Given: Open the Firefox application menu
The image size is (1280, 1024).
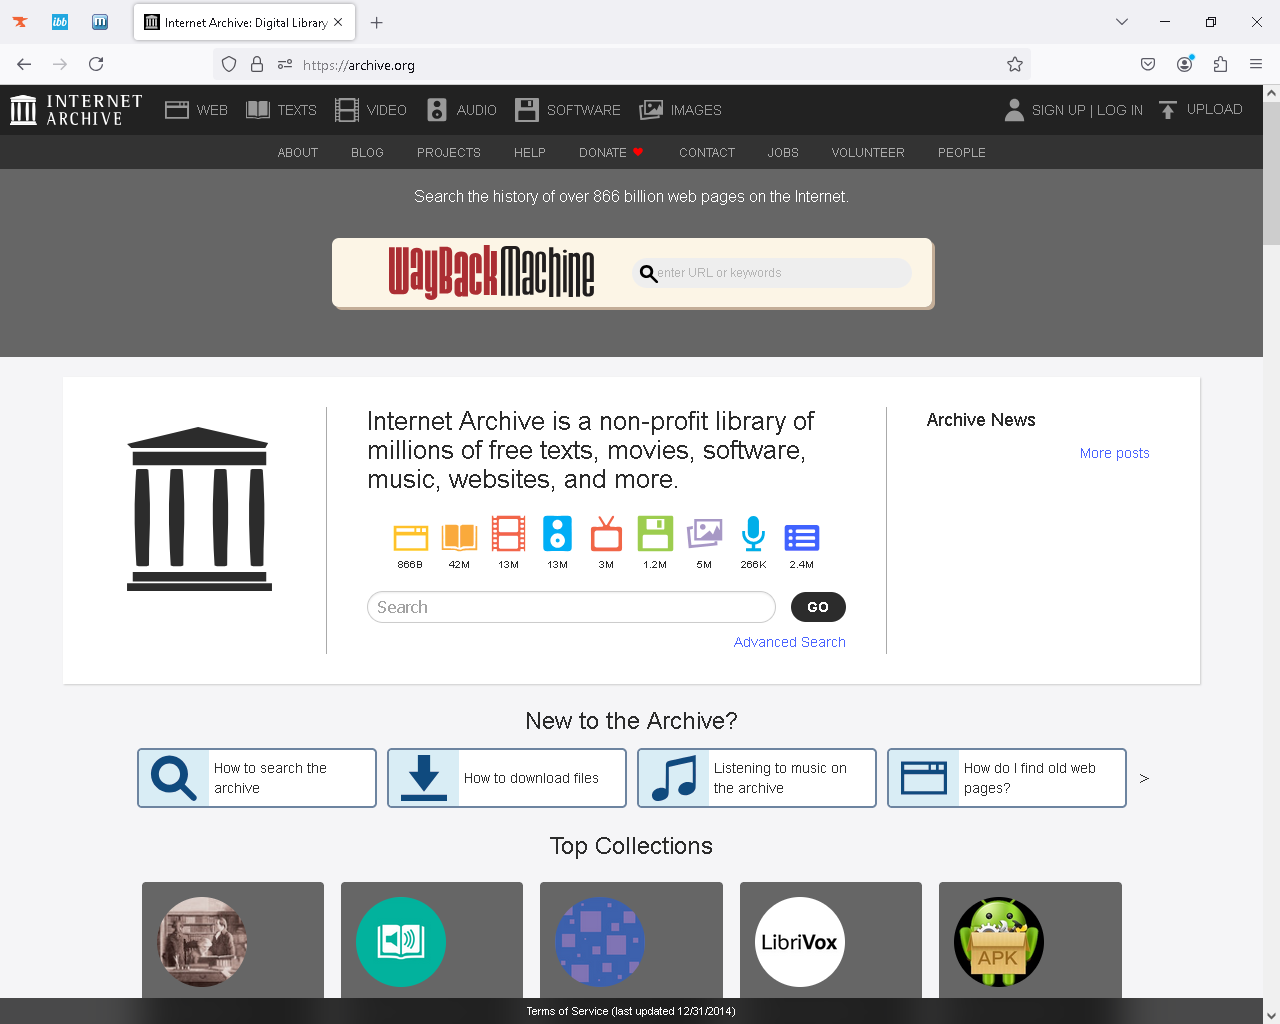Looking at the screenshot, I should click(1256, 64).
